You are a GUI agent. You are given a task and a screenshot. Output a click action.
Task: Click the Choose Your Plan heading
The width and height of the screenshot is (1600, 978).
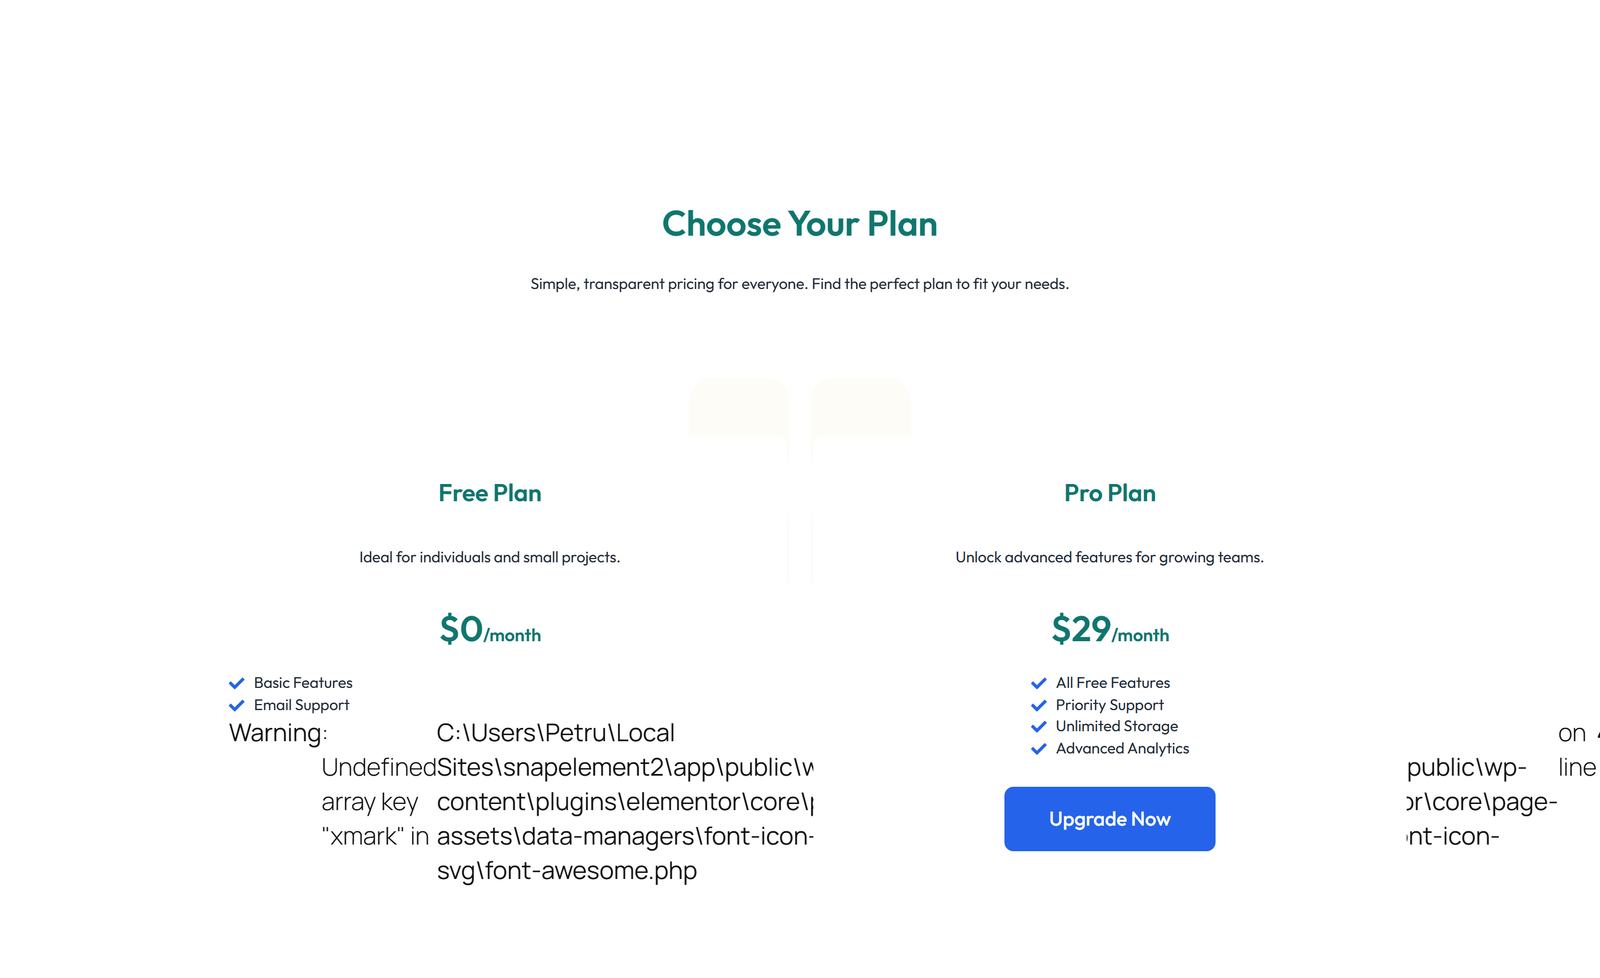click(799, 224)
